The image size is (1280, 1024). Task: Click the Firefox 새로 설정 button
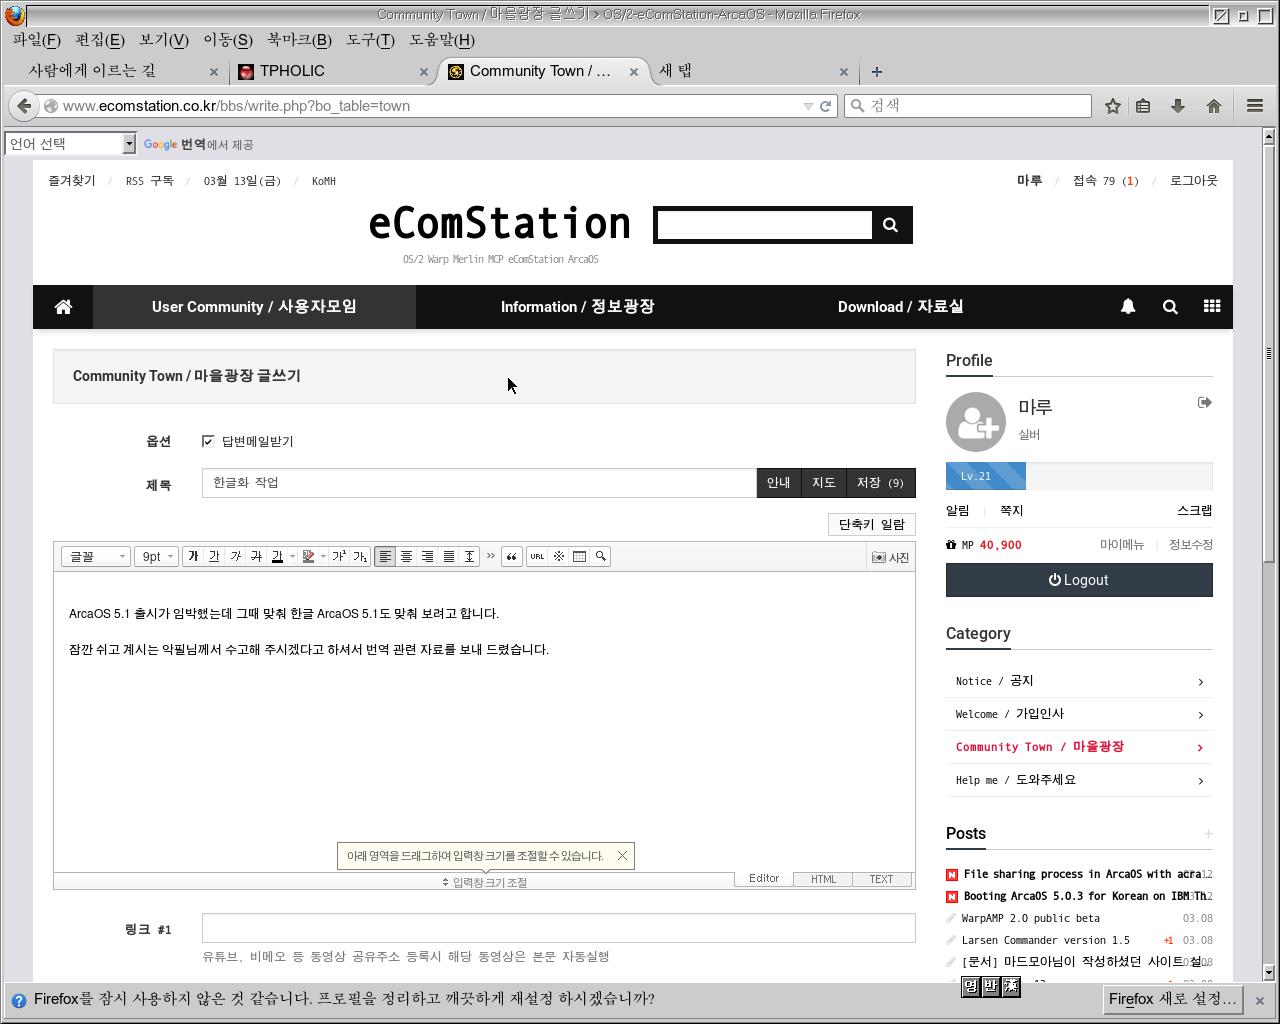(x=1173, y=999)
